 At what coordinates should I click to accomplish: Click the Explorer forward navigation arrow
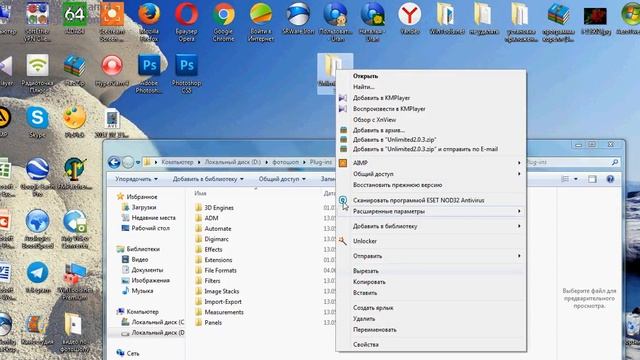(x=128, y=162)
